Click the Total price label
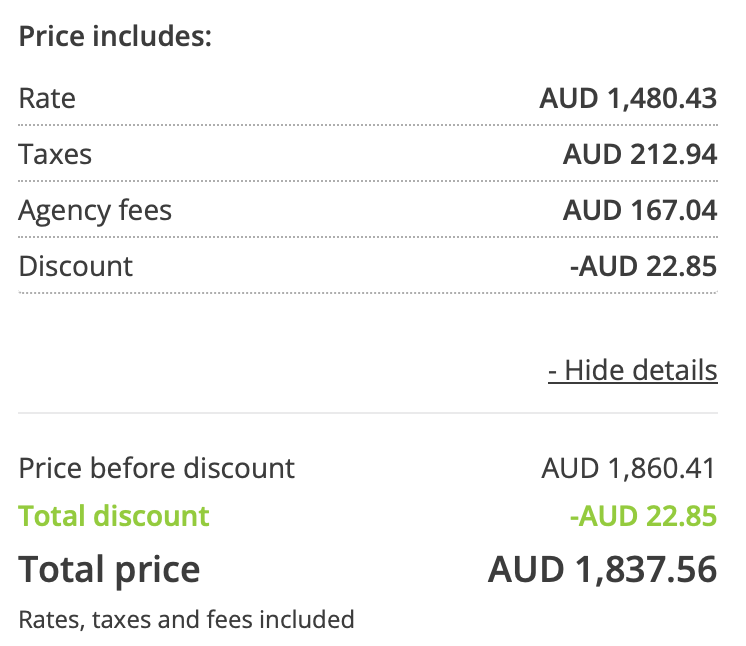 pyautogui.click(x=109, y=570)
